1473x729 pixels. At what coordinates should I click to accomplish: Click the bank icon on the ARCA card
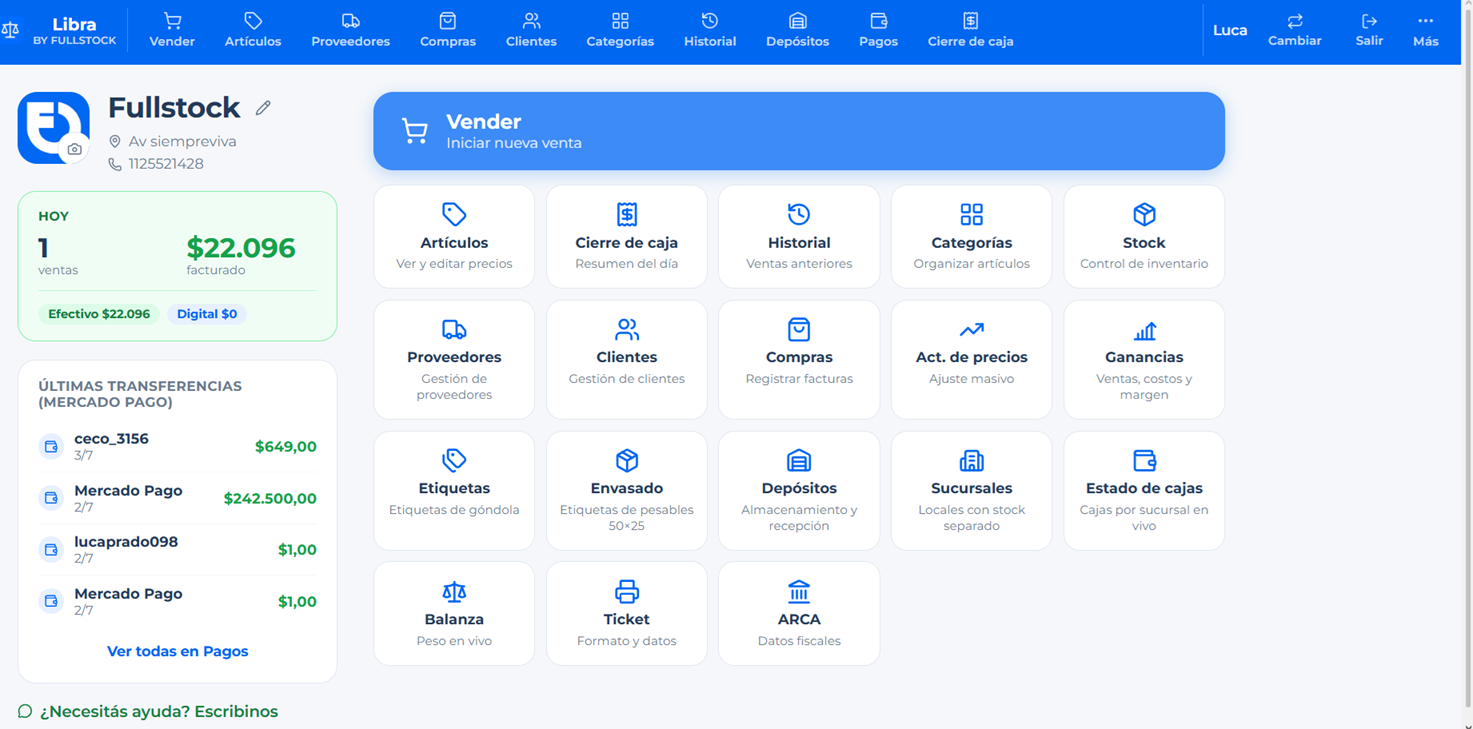tap(799, 591)
